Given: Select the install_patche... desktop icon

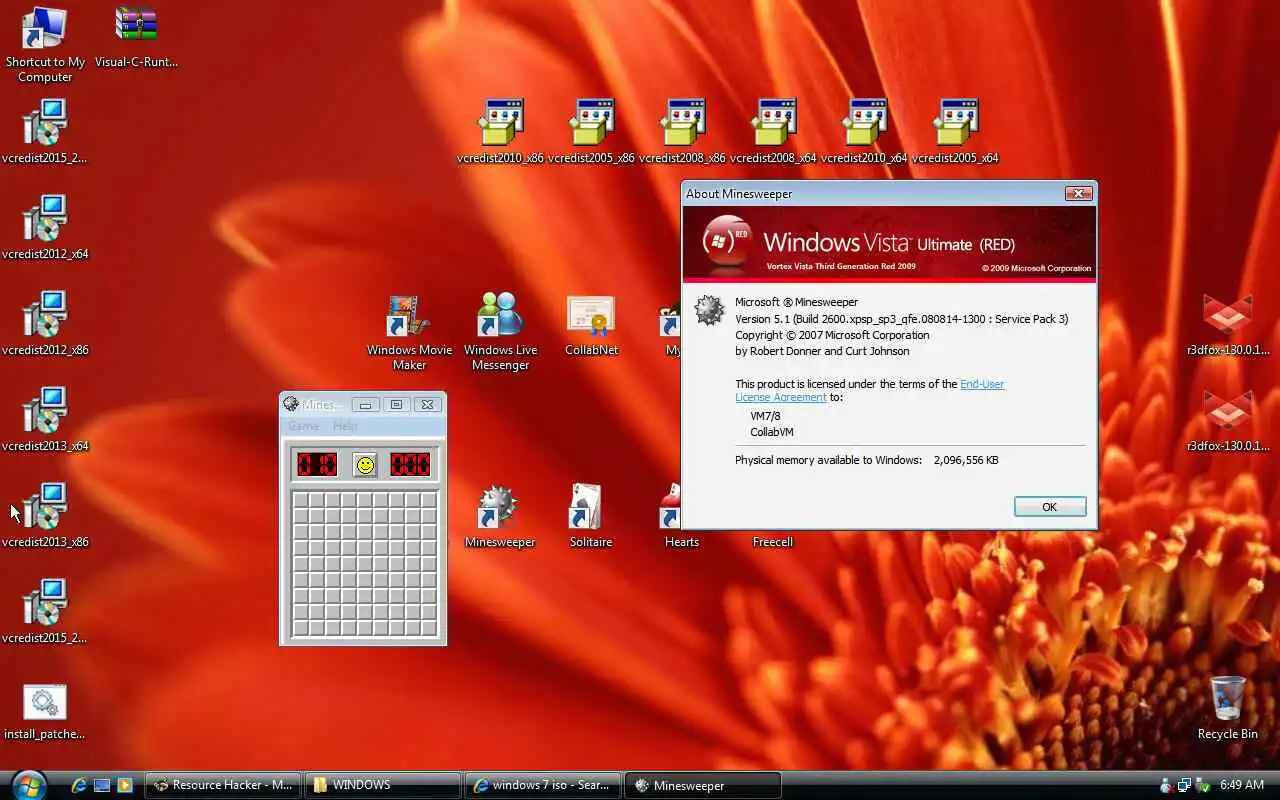Looking at the screenshot, I should 45,712.
